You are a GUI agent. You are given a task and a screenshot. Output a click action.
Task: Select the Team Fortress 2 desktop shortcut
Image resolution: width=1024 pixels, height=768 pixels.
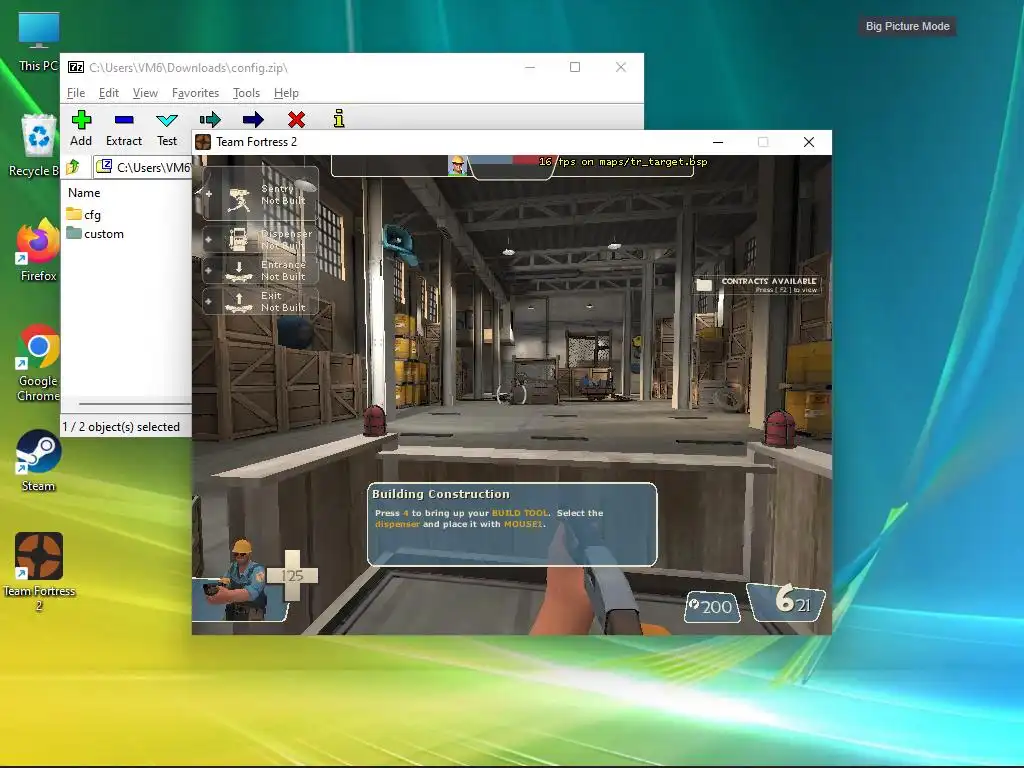(x=39, y=572)
